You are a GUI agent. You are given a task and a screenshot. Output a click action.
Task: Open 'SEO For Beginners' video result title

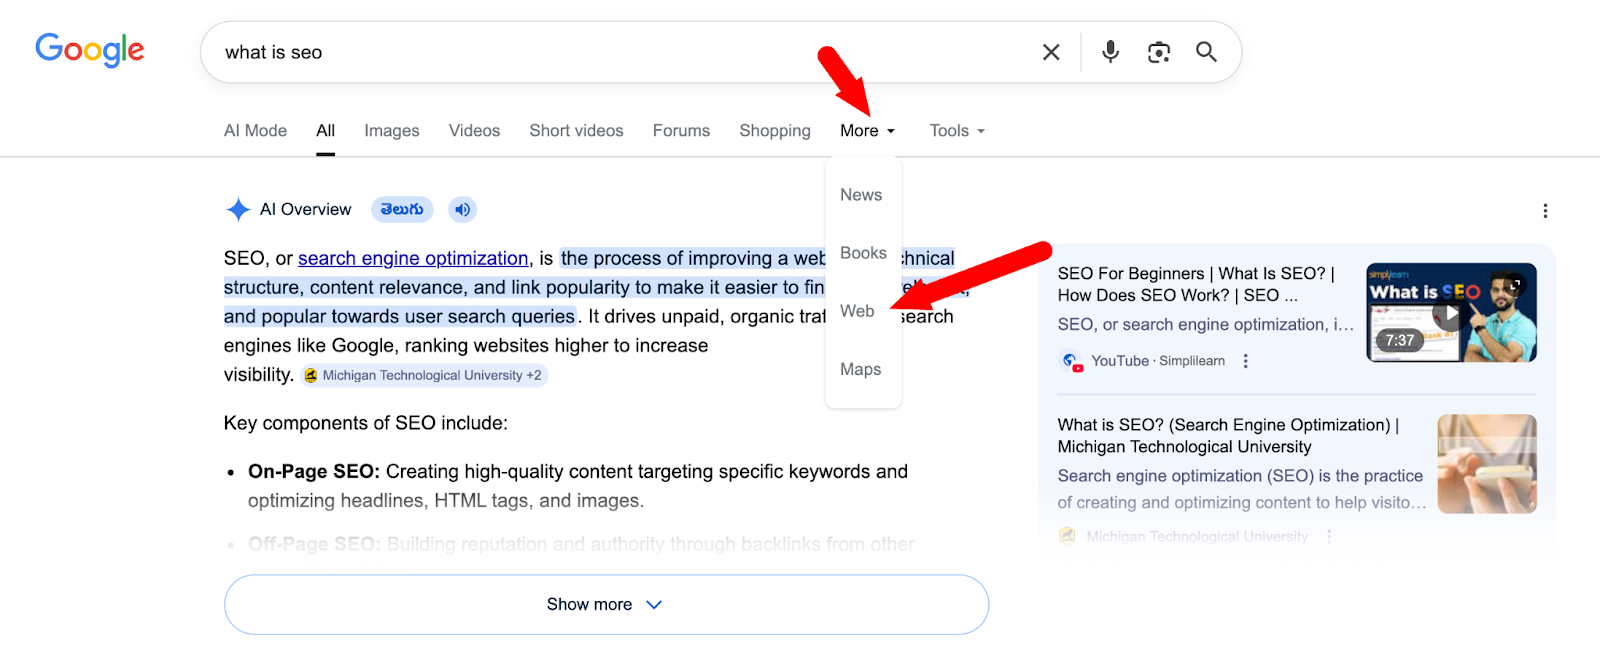tap(1197, 284)
